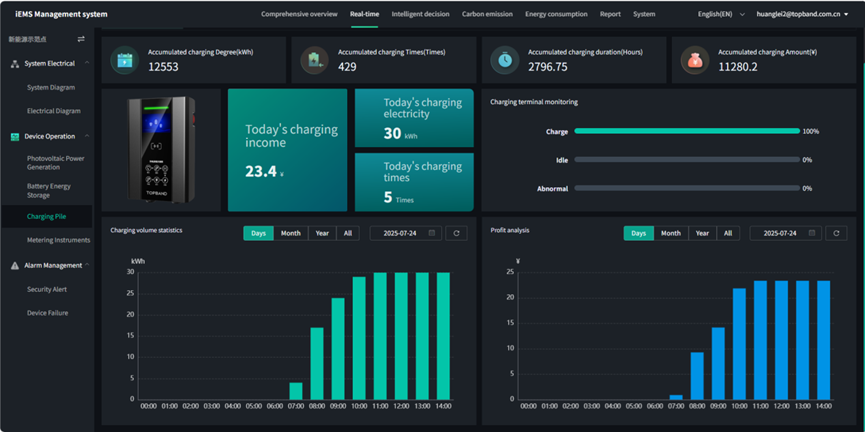Click the accumulated charging degree battery icon
This screenshot has height=432, width=865.
(x=125, y=60)
